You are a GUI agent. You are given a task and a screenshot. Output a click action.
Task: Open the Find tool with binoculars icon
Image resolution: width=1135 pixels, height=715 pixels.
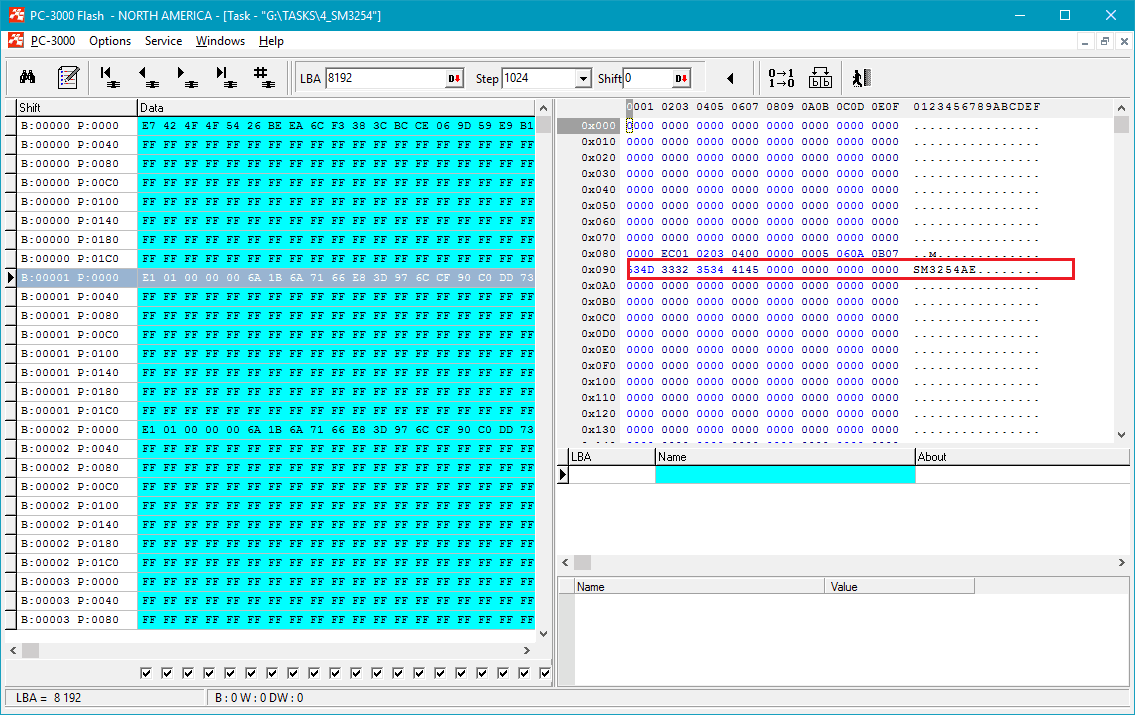[x=28, y=77]
